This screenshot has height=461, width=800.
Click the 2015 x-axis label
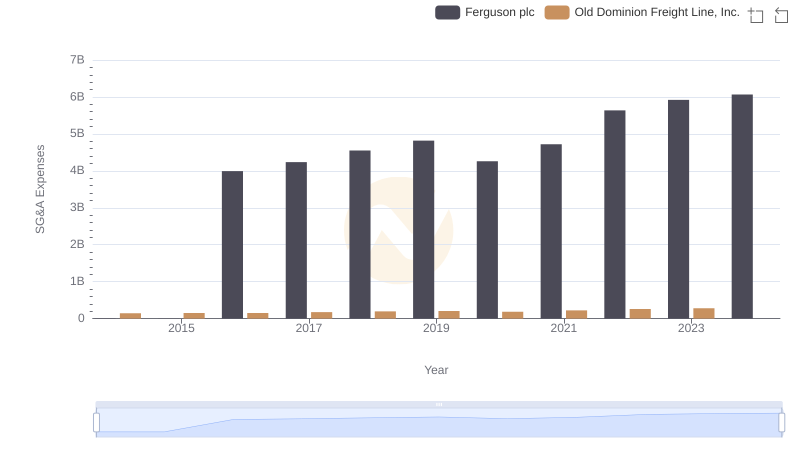[x=181, y=328]
